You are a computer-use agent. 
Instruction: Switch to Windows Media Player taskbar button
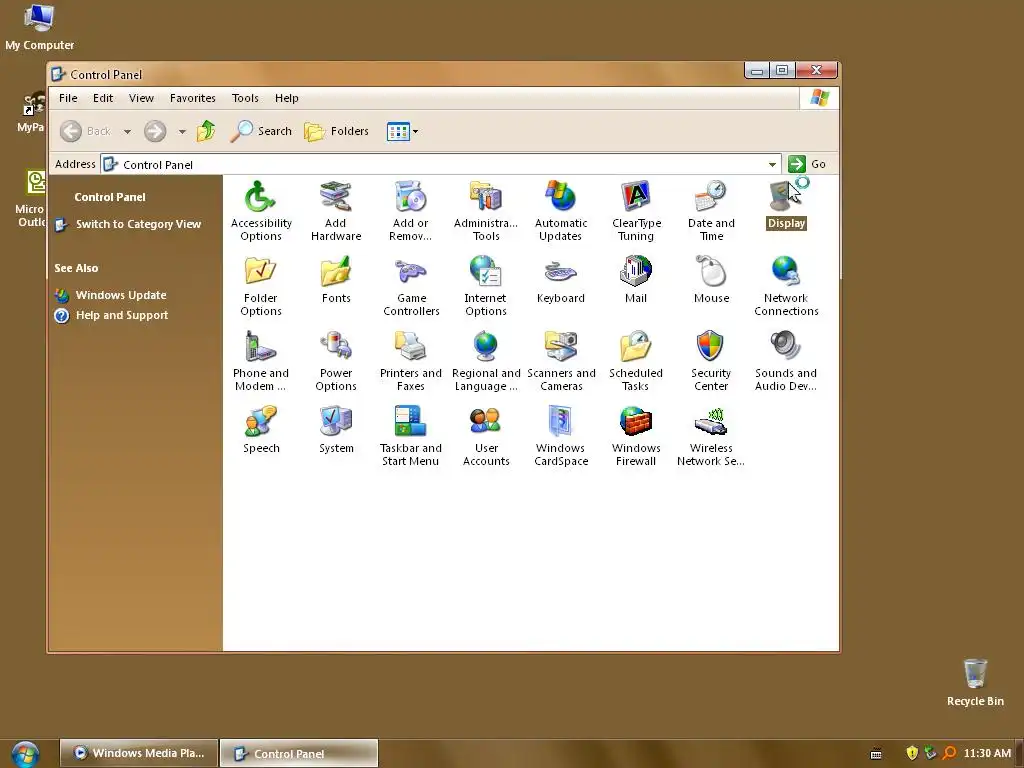(x=139, y=753)
